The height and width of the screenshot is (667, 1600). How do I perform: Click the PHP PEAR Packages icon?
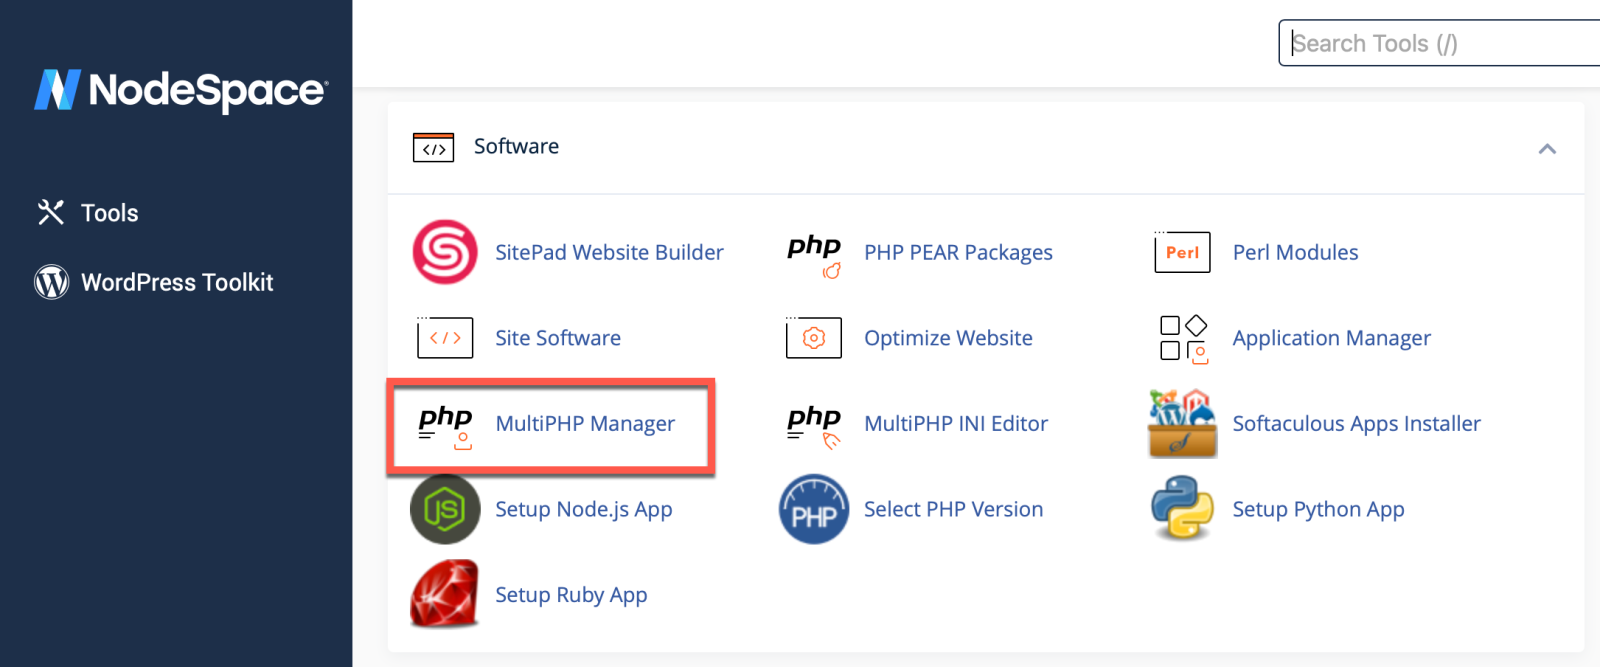[813, 254]
